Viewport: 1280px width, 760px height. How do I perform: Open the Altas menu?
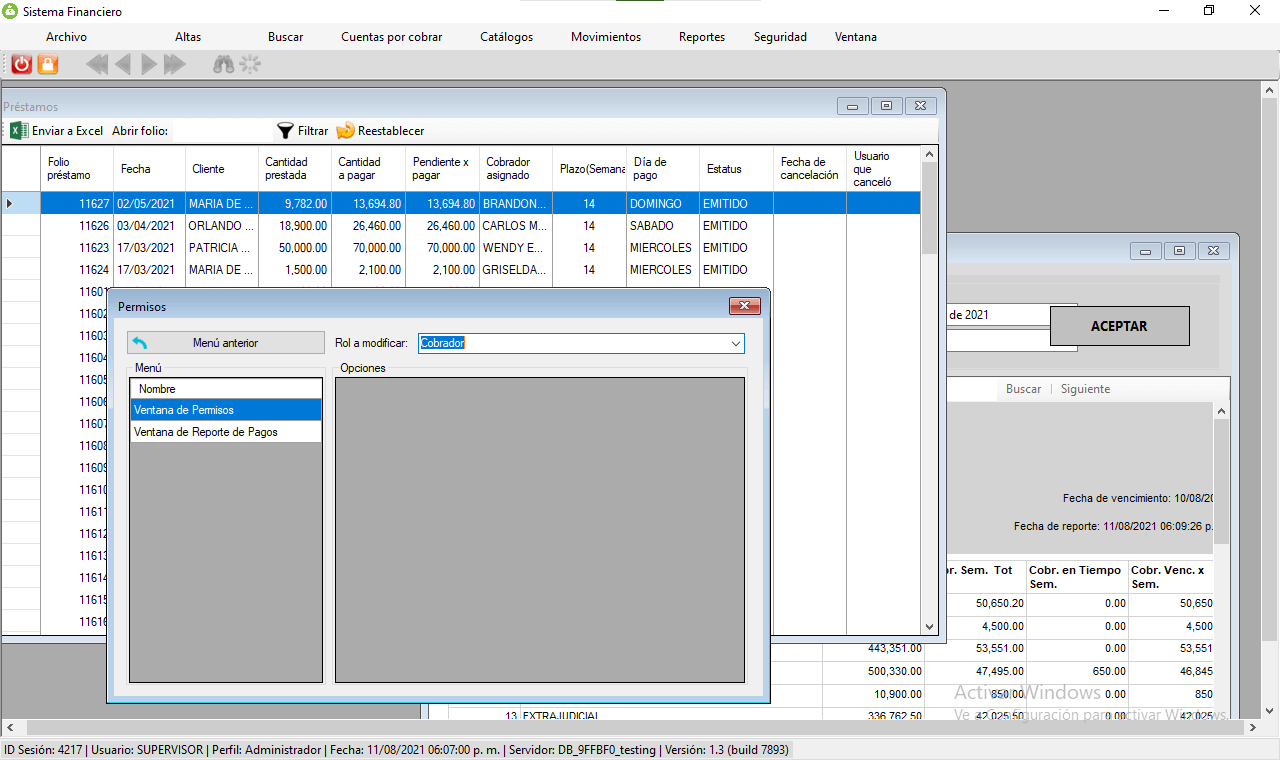coord(188,37)
